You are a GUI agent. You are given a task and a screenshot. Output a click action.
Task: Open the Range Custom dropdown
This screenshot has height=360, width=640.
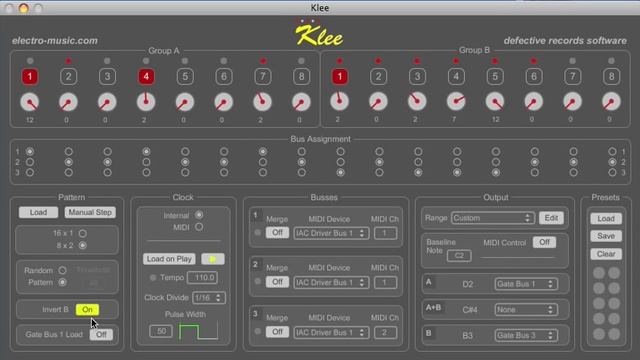[493, 218]
